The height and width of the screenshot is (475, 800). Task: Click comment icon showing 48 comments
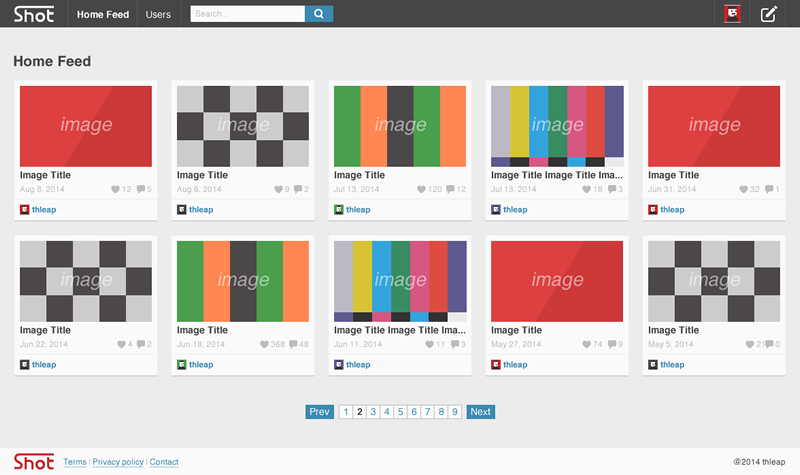pyautogui.click(x=293, y=344)
